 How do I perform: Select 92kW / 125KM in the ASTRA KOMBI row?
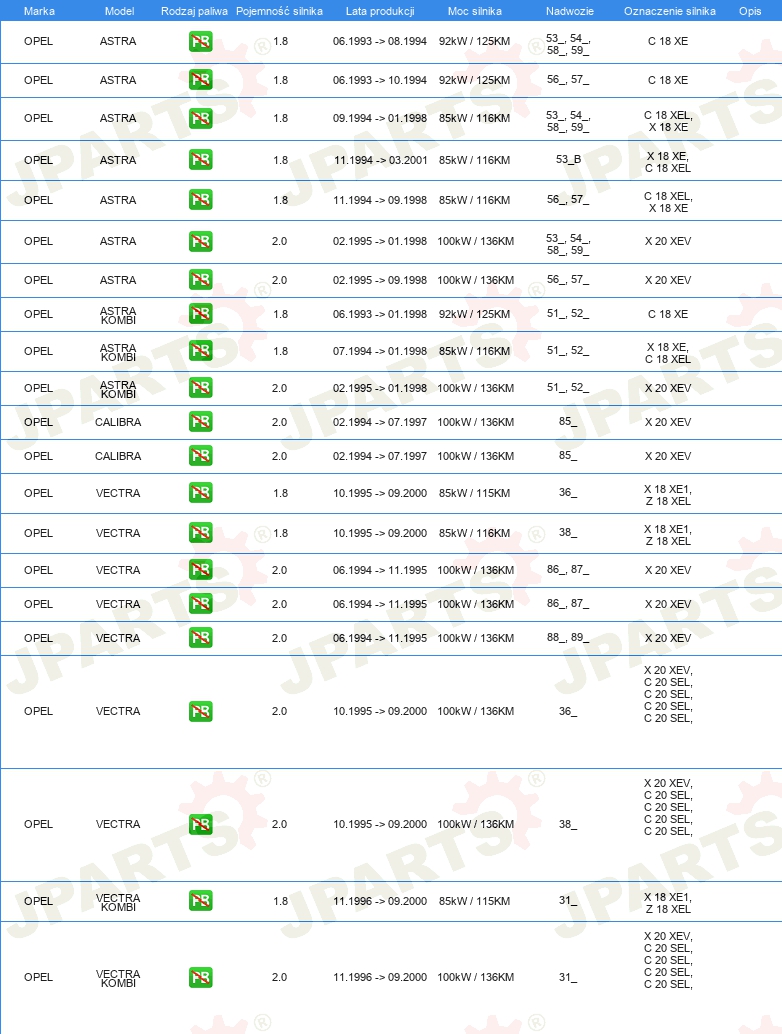[474, 315]
